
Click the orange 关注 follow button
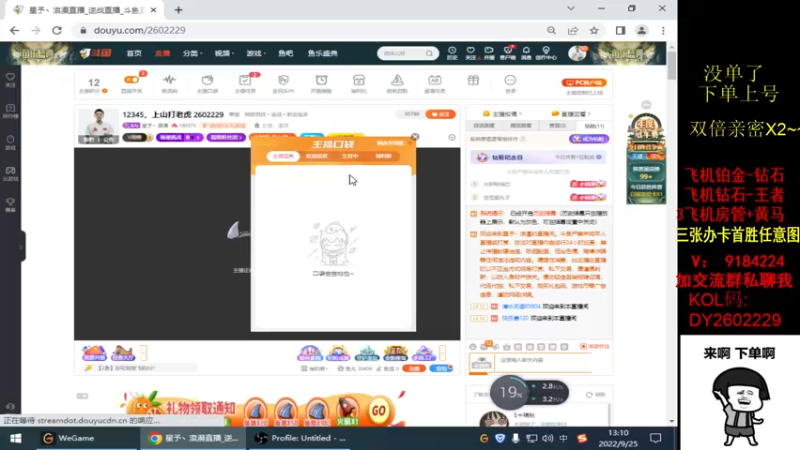[440, 114]
